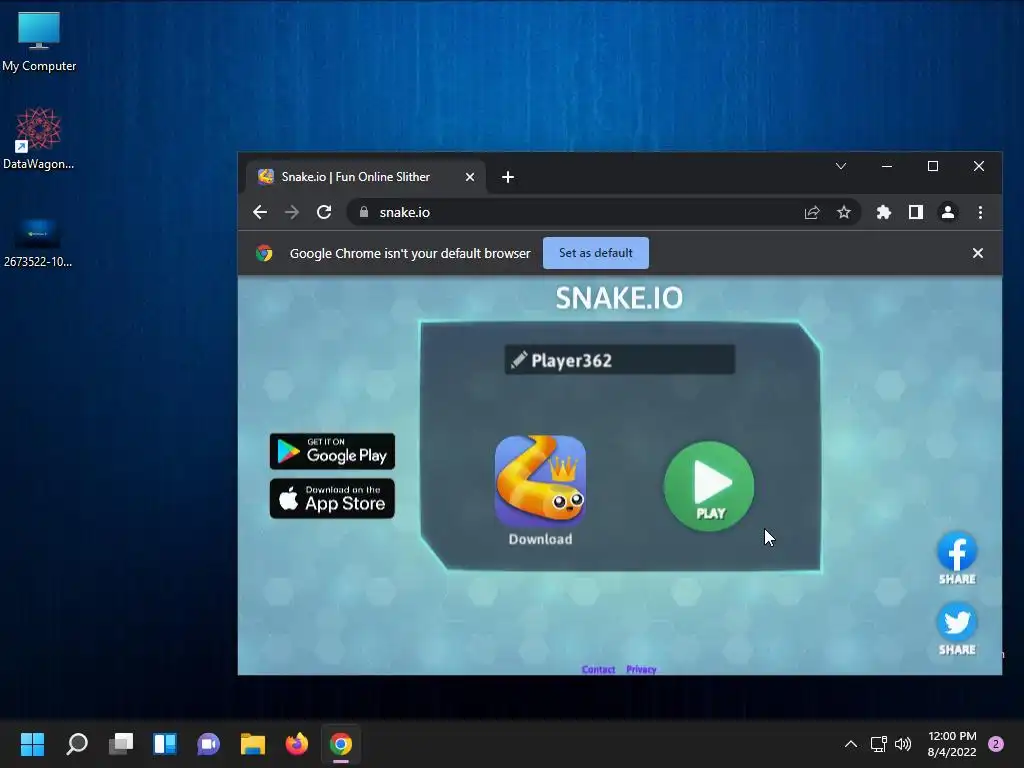
Task: Open the Contact link at page bottom
Action: click(x=598, y=669)
